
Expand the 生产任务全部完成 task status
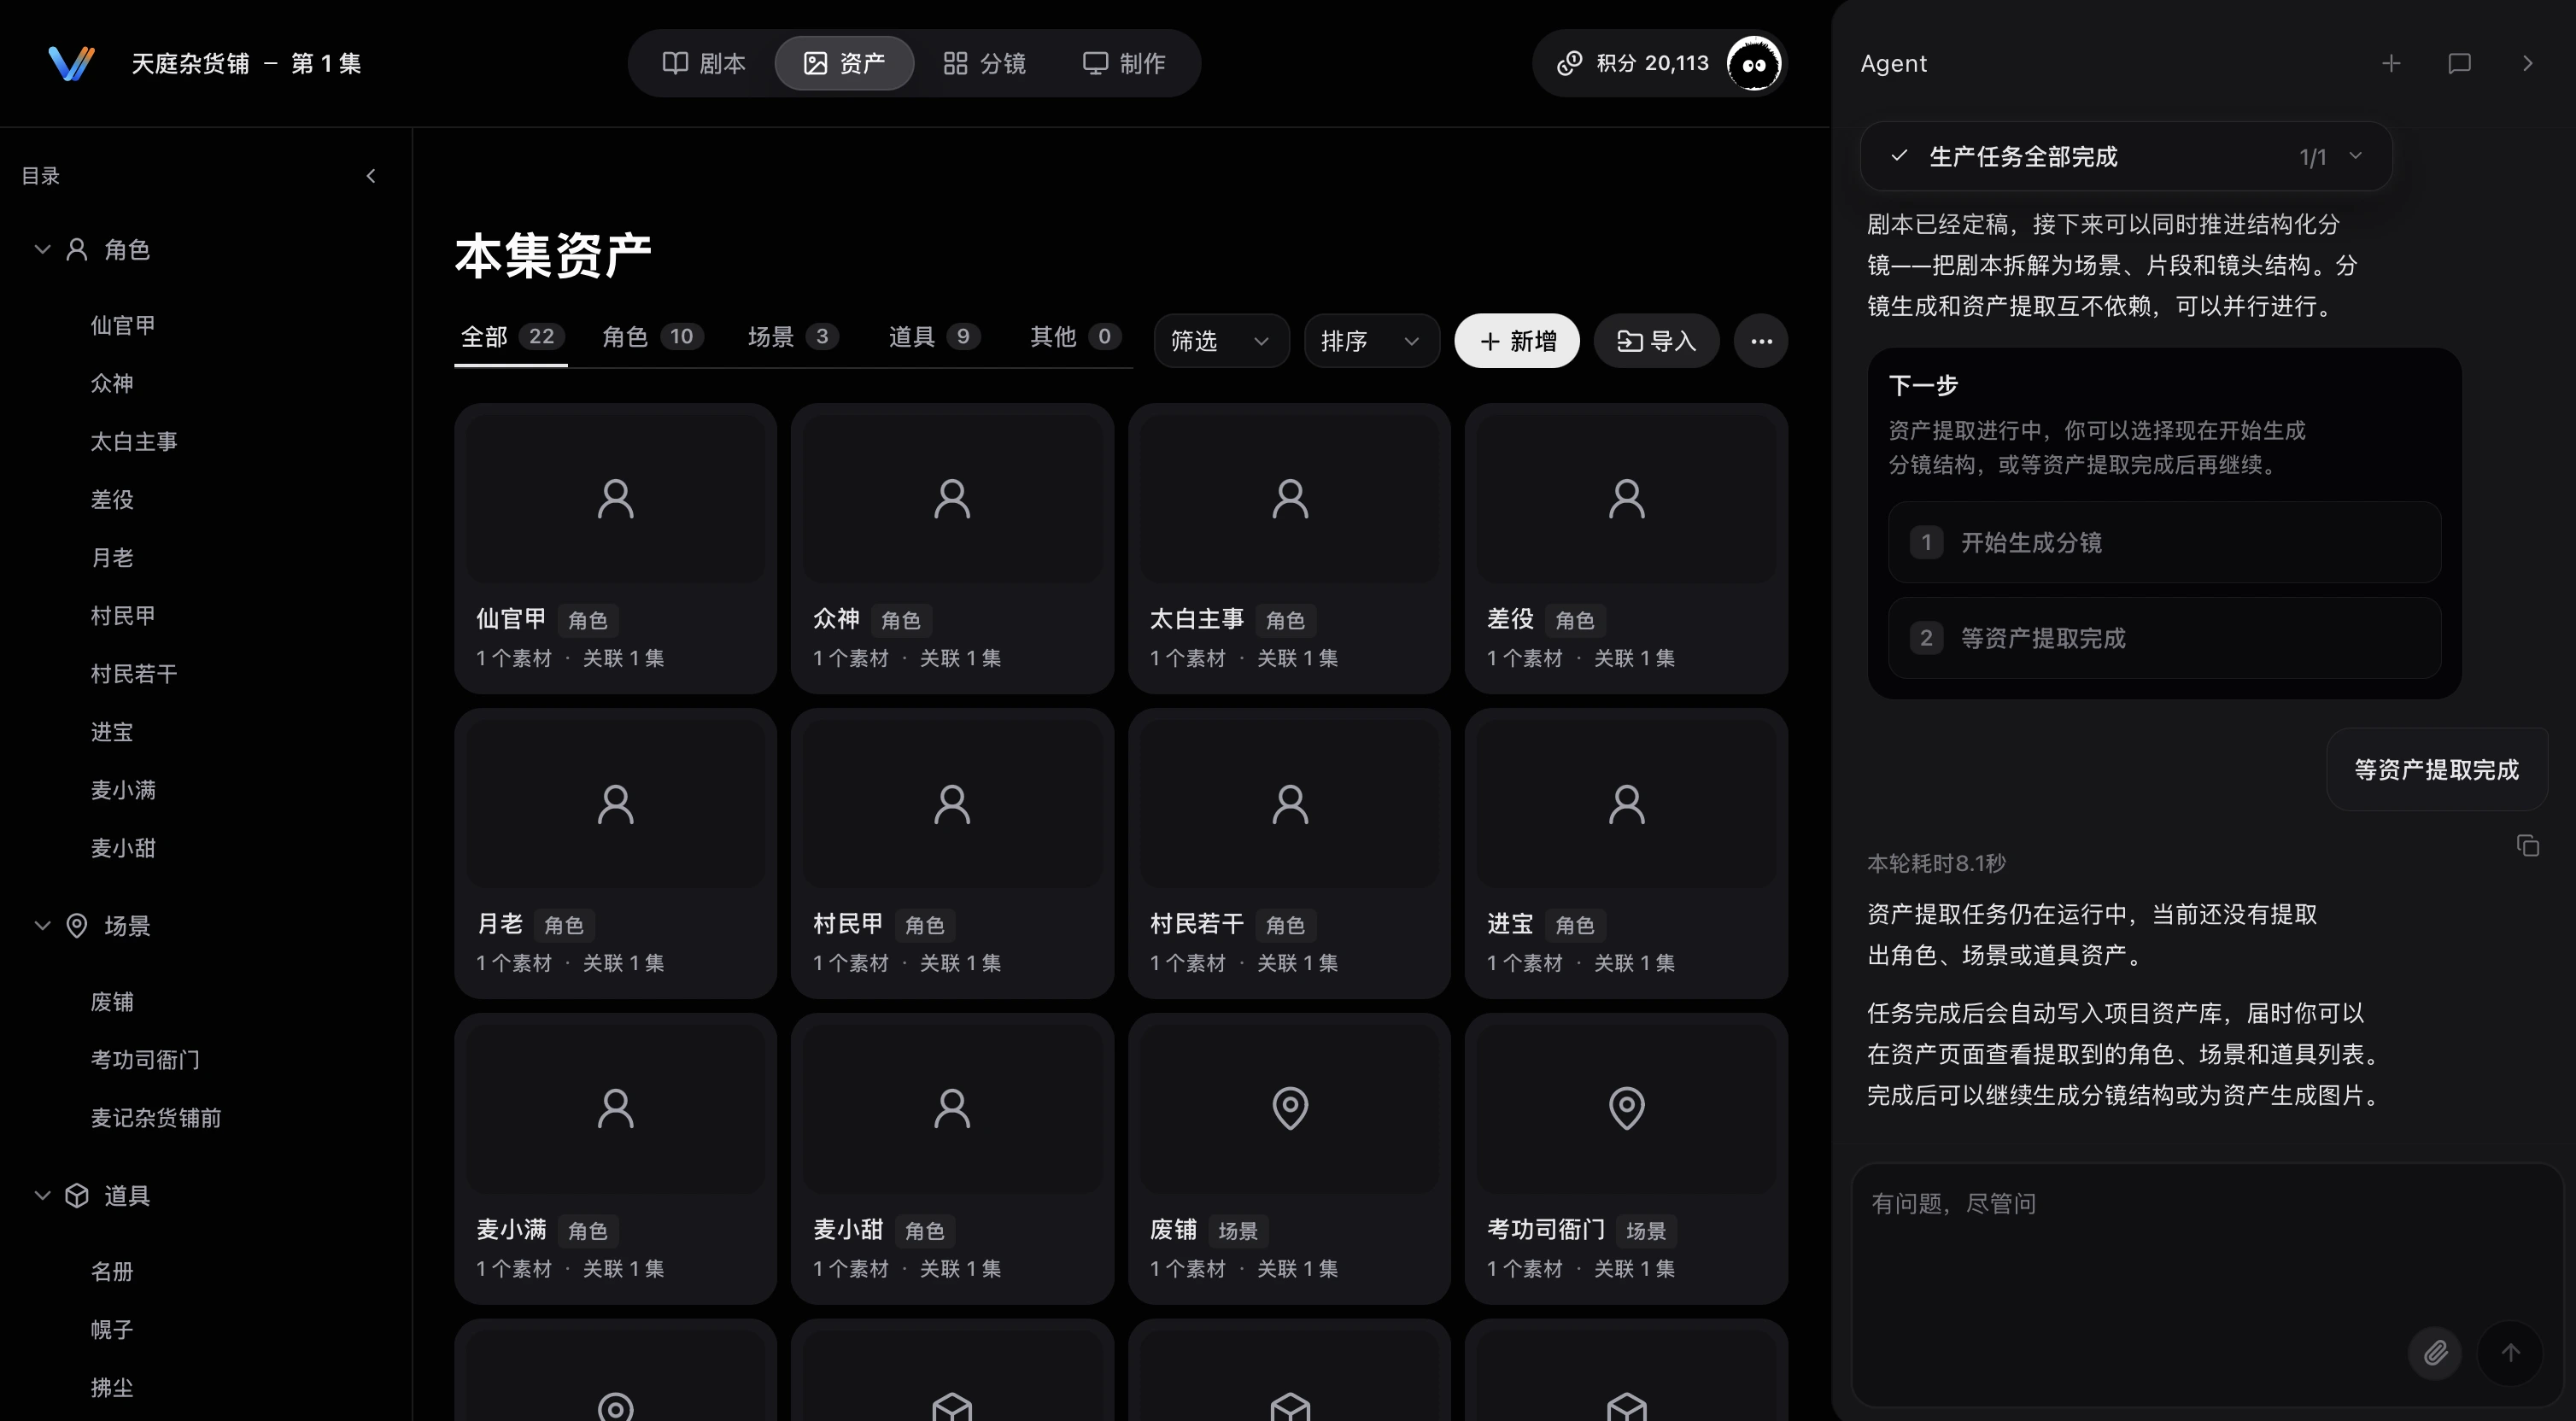click(2125, 157)
